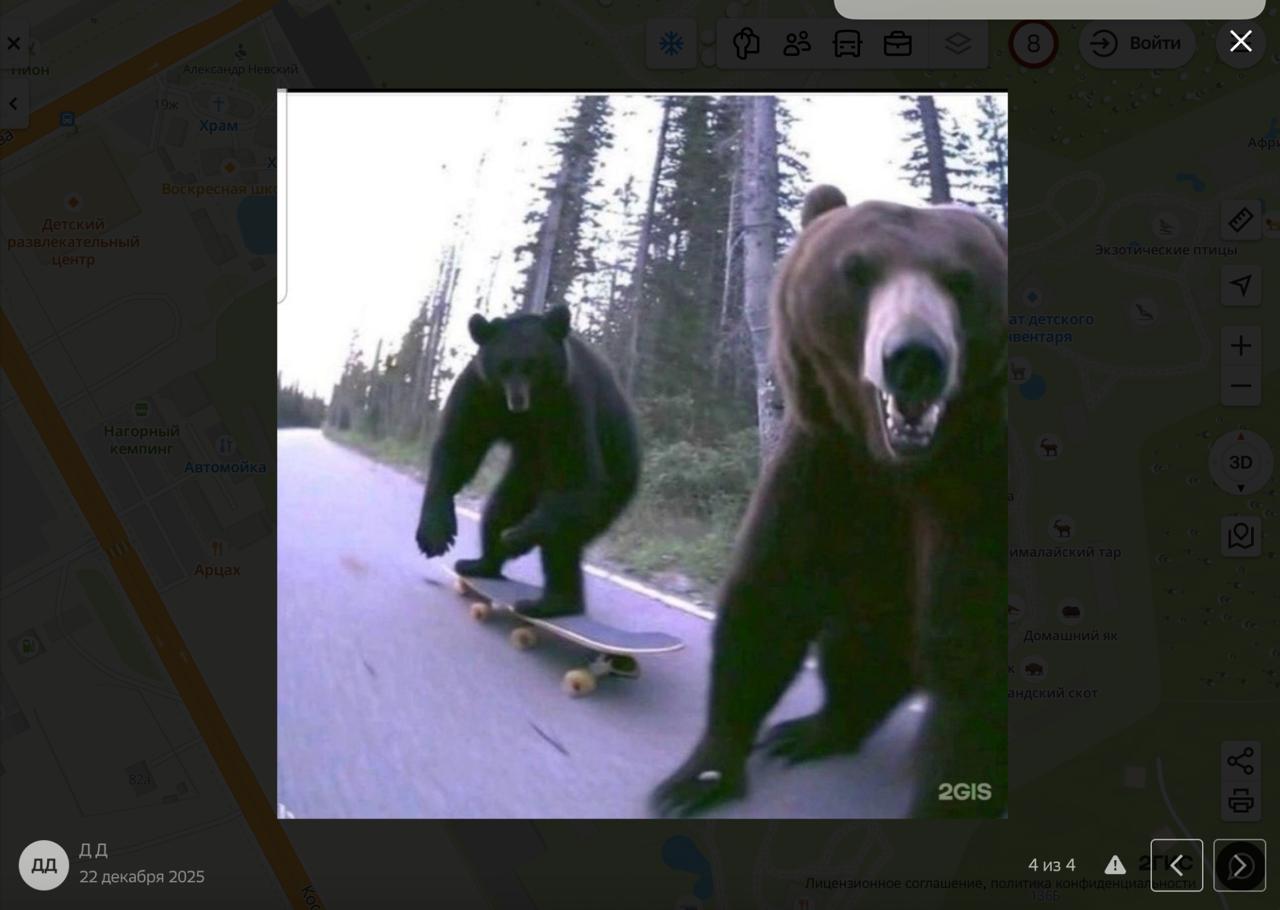Screen dimensions: 1280x910
Task: Click the my location arrow icon
Action: [1241, 286]
